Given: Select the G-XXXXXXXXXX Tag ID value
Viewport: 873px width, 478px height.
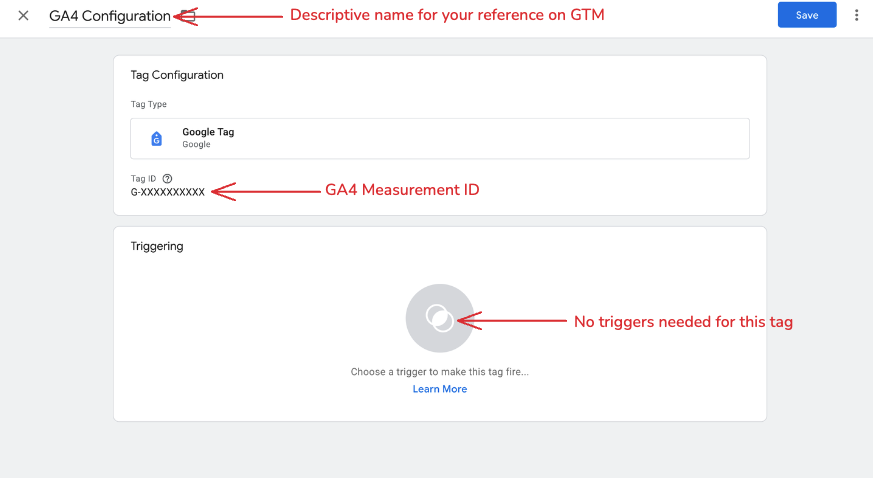Looking at the screenshot, I should [x=168, y=192].
